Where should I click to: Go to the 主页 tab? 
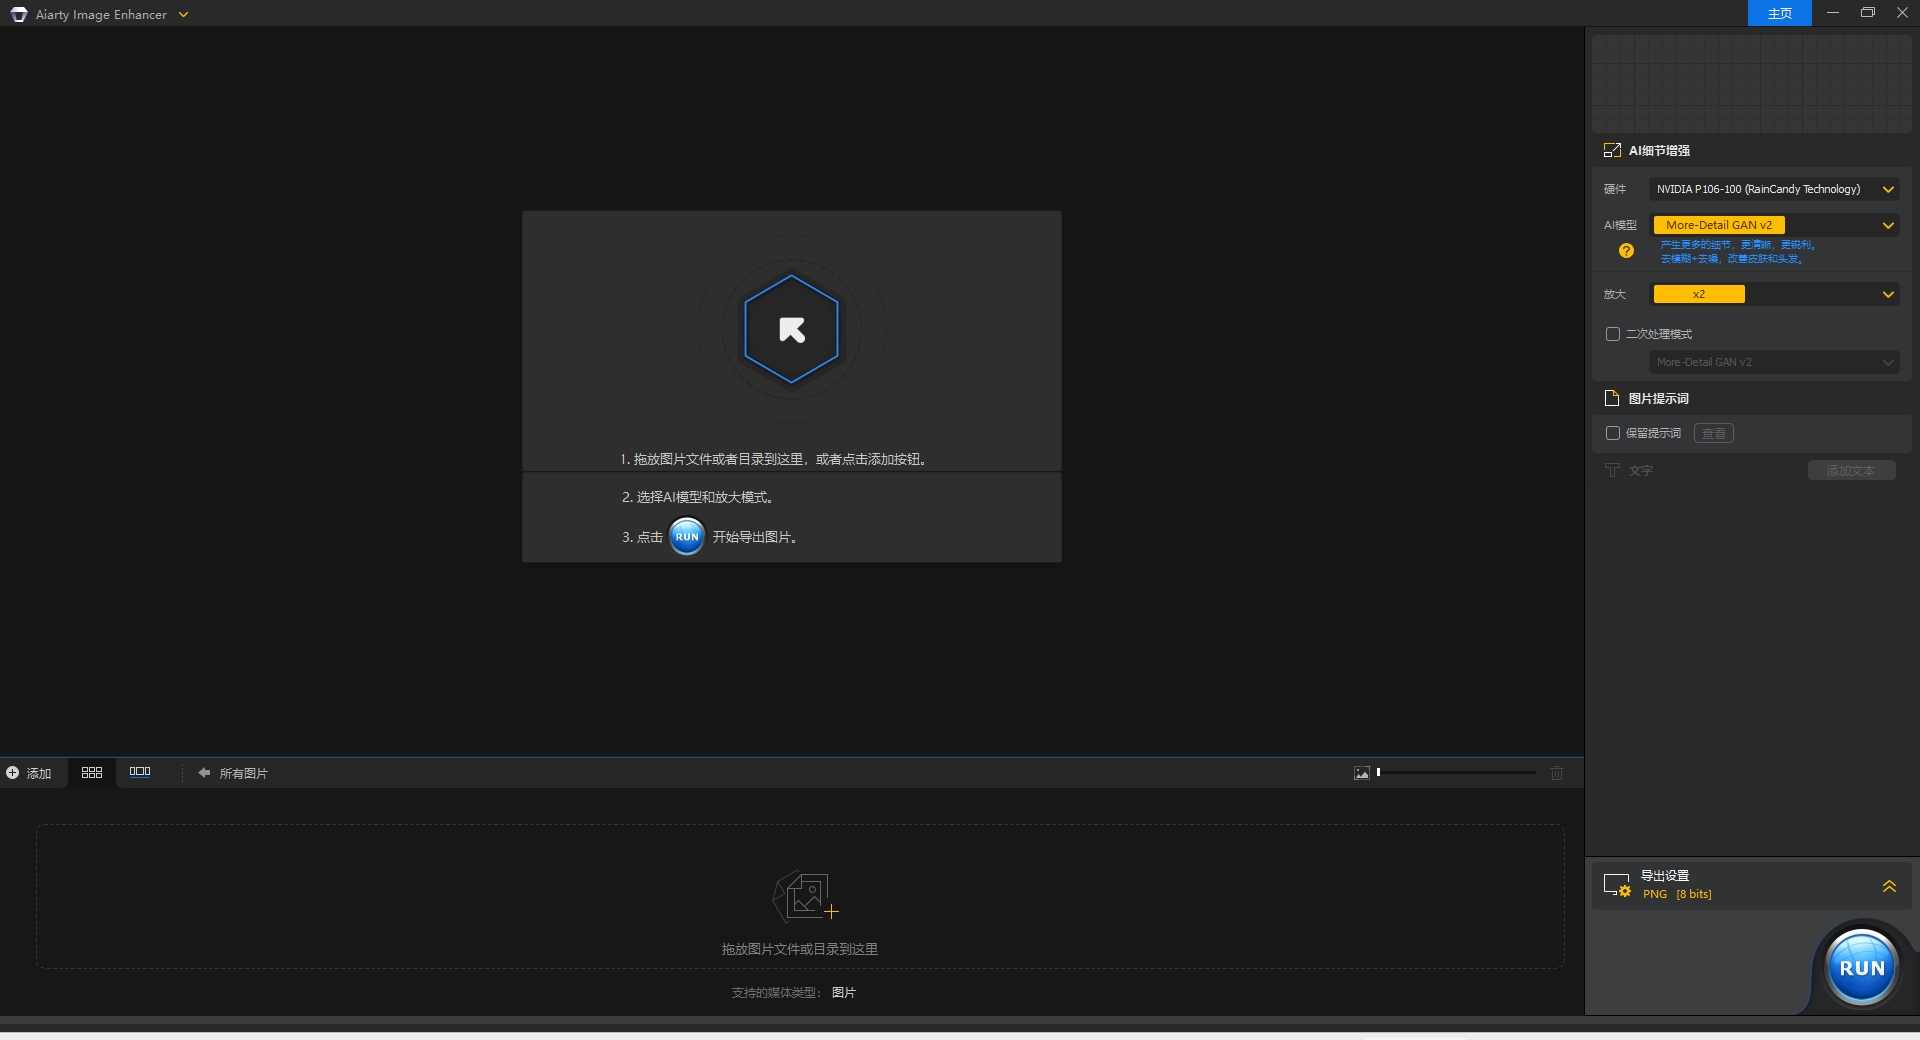1779,13
